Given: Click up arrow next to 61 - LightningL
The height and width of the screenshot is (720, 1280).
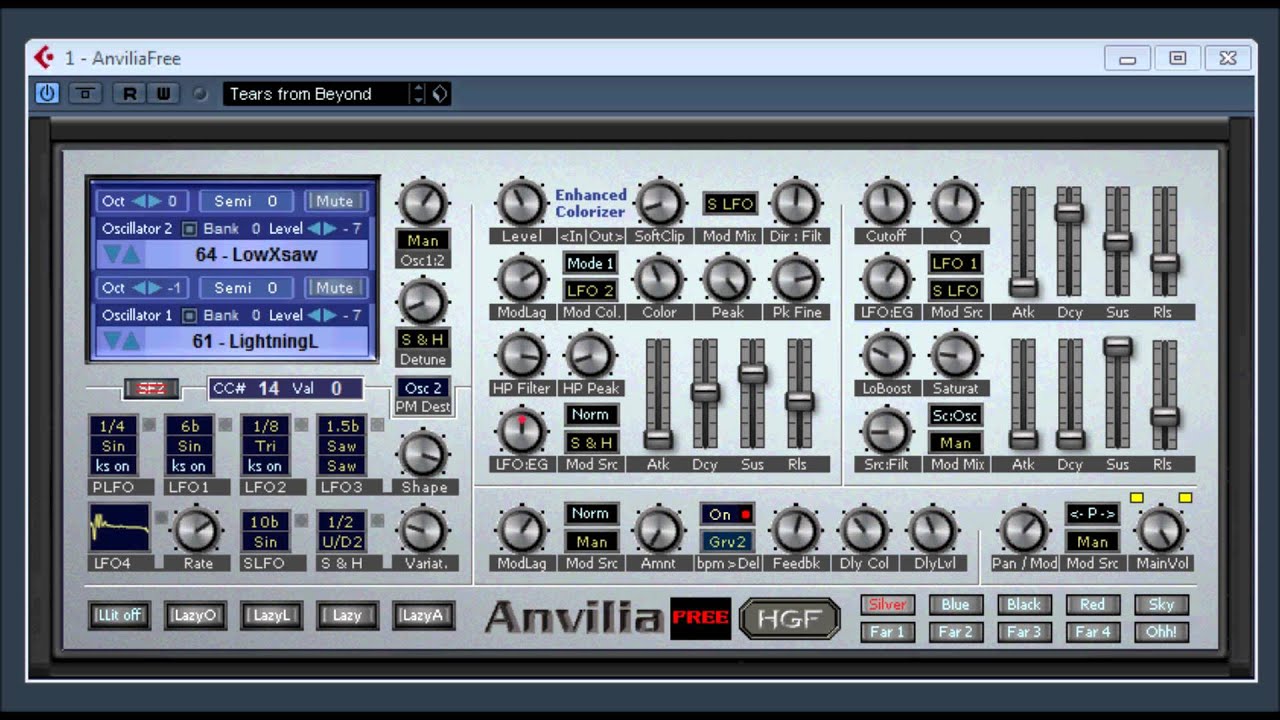Looking at the screenshot, I should [x=131, y=341].
